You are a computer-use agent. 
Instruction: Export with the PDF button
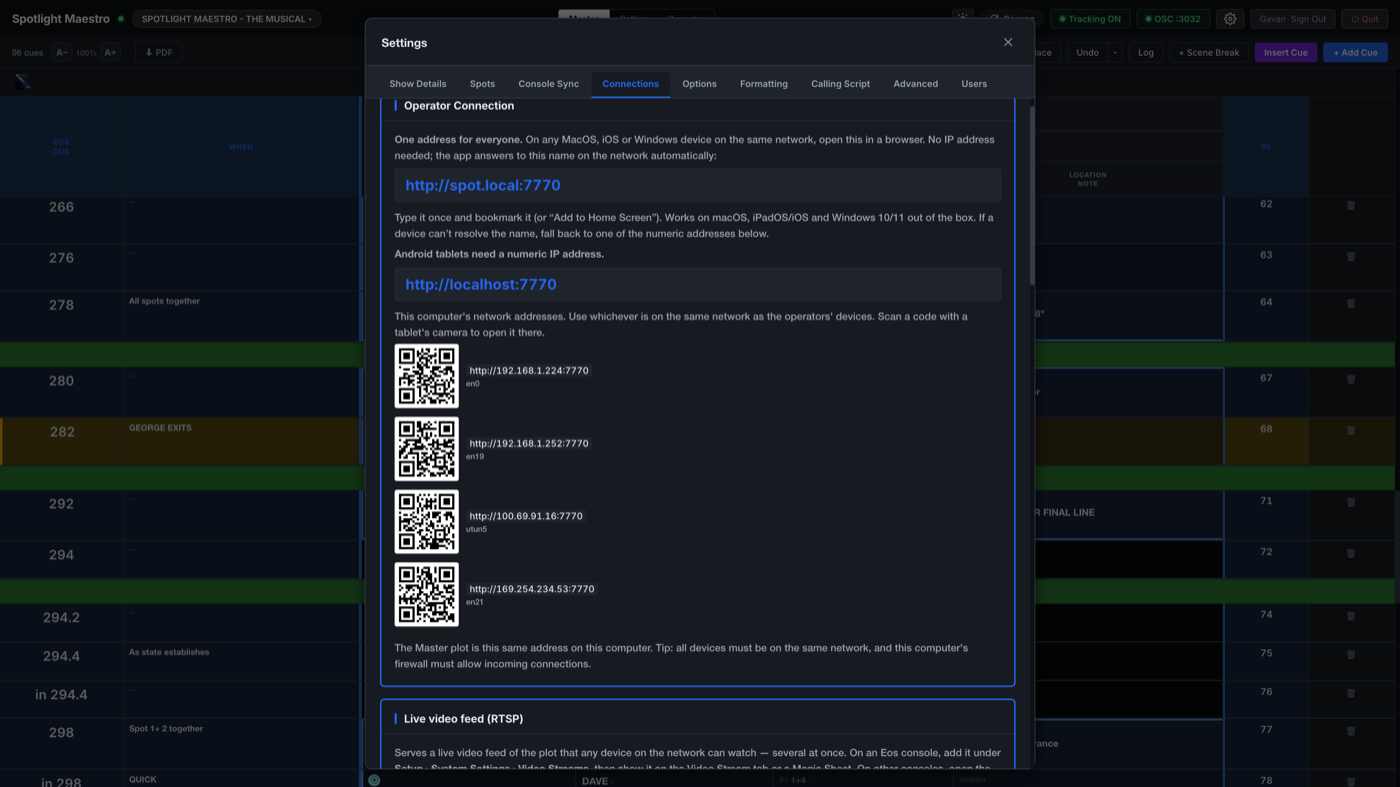pyautogui.click(x=158, y=52)
